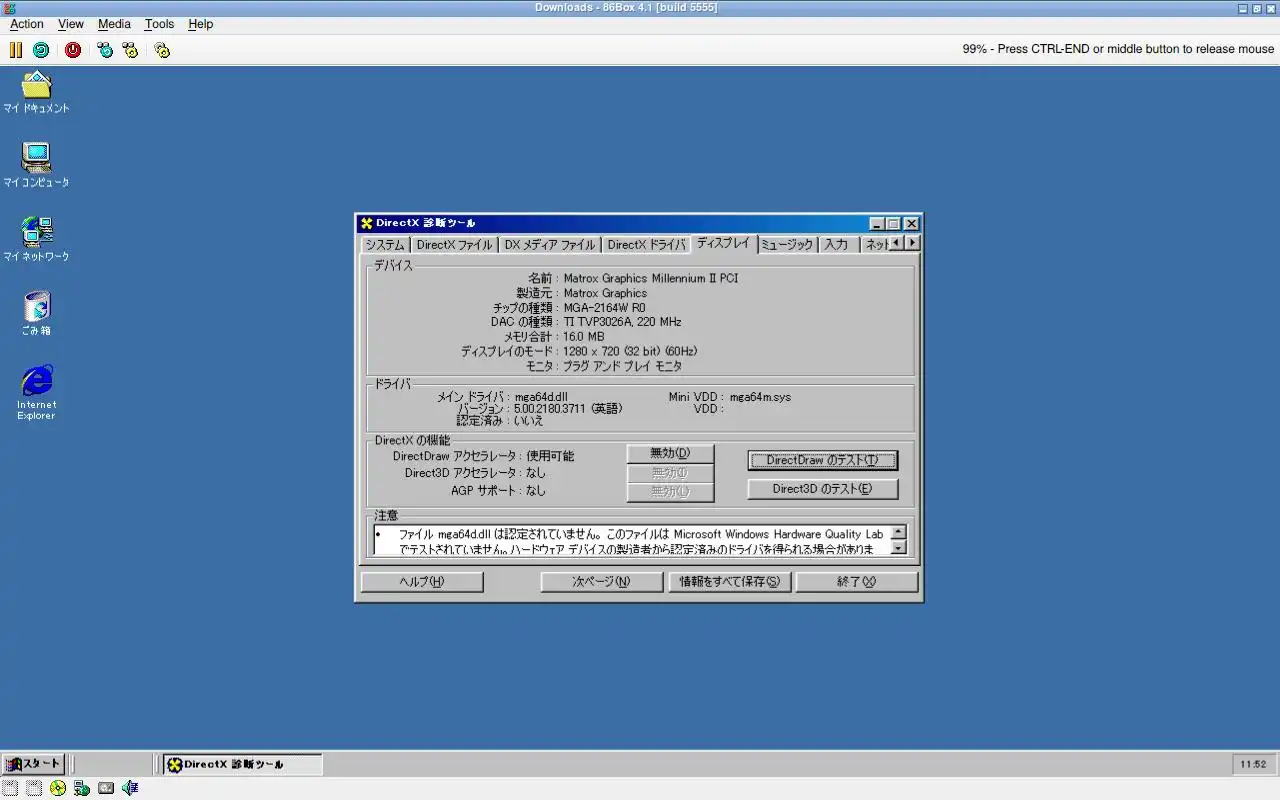The height and width of the screenshot is (800, 1280).
Task: Click the main driver value mga64d.dll
Action: pyautogui.click(x=541, y=397)
